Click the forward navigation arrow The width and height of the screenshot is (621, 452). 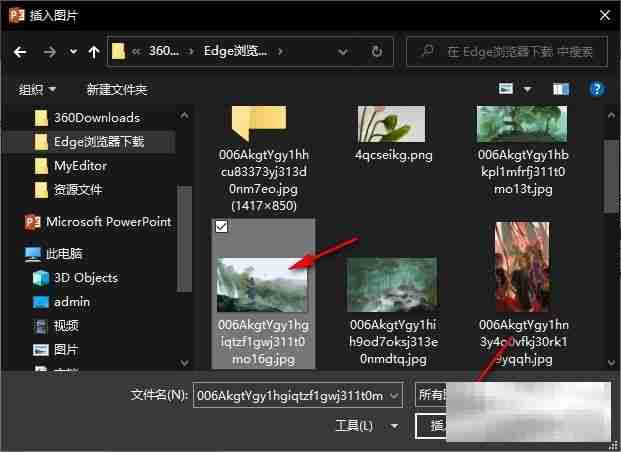[x=48, y=51]
